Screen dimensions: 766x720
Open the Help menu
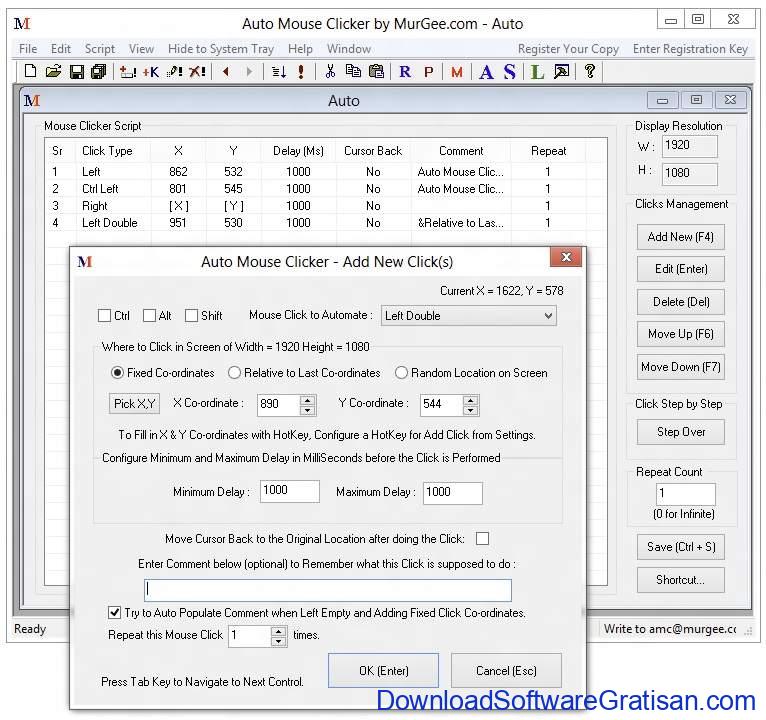point(300,49)
